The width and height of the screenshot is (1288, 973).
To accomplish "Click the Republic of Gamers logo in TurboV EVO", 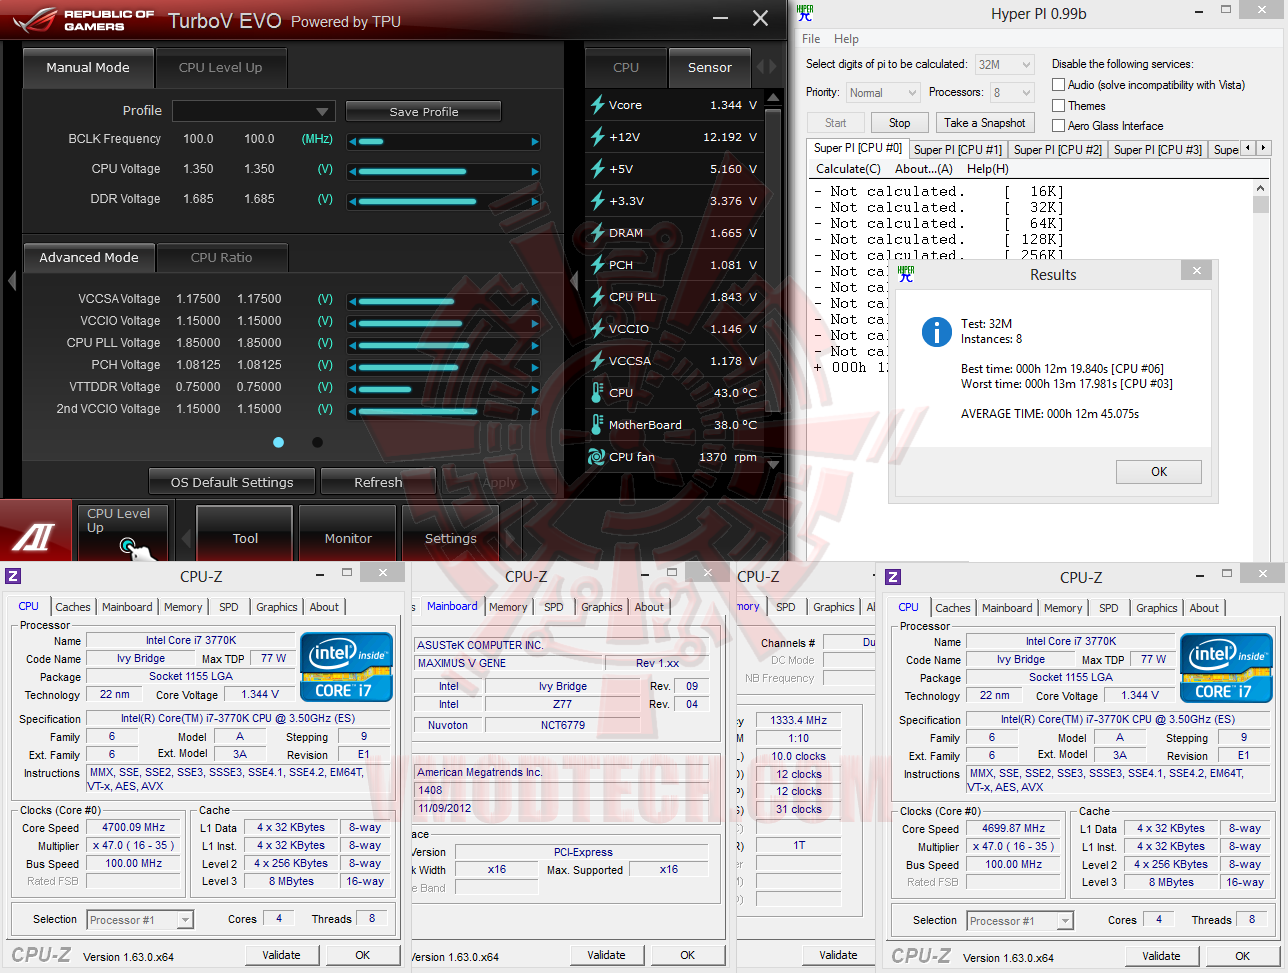I will coord(84,20).
